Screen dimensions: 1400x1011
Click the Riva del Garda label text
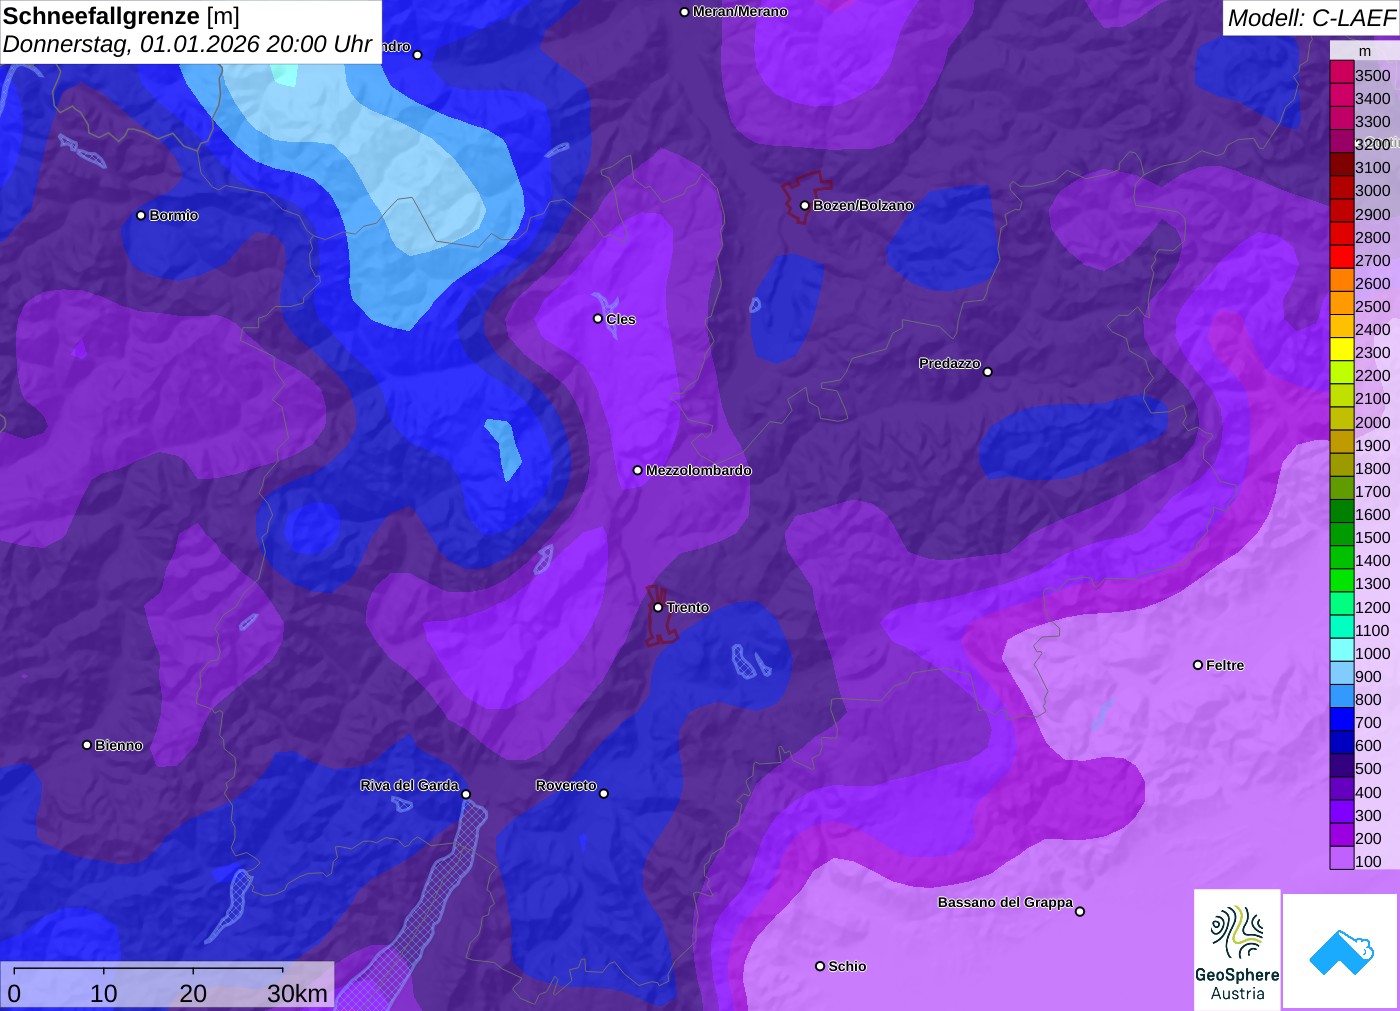tap(410, 786)
